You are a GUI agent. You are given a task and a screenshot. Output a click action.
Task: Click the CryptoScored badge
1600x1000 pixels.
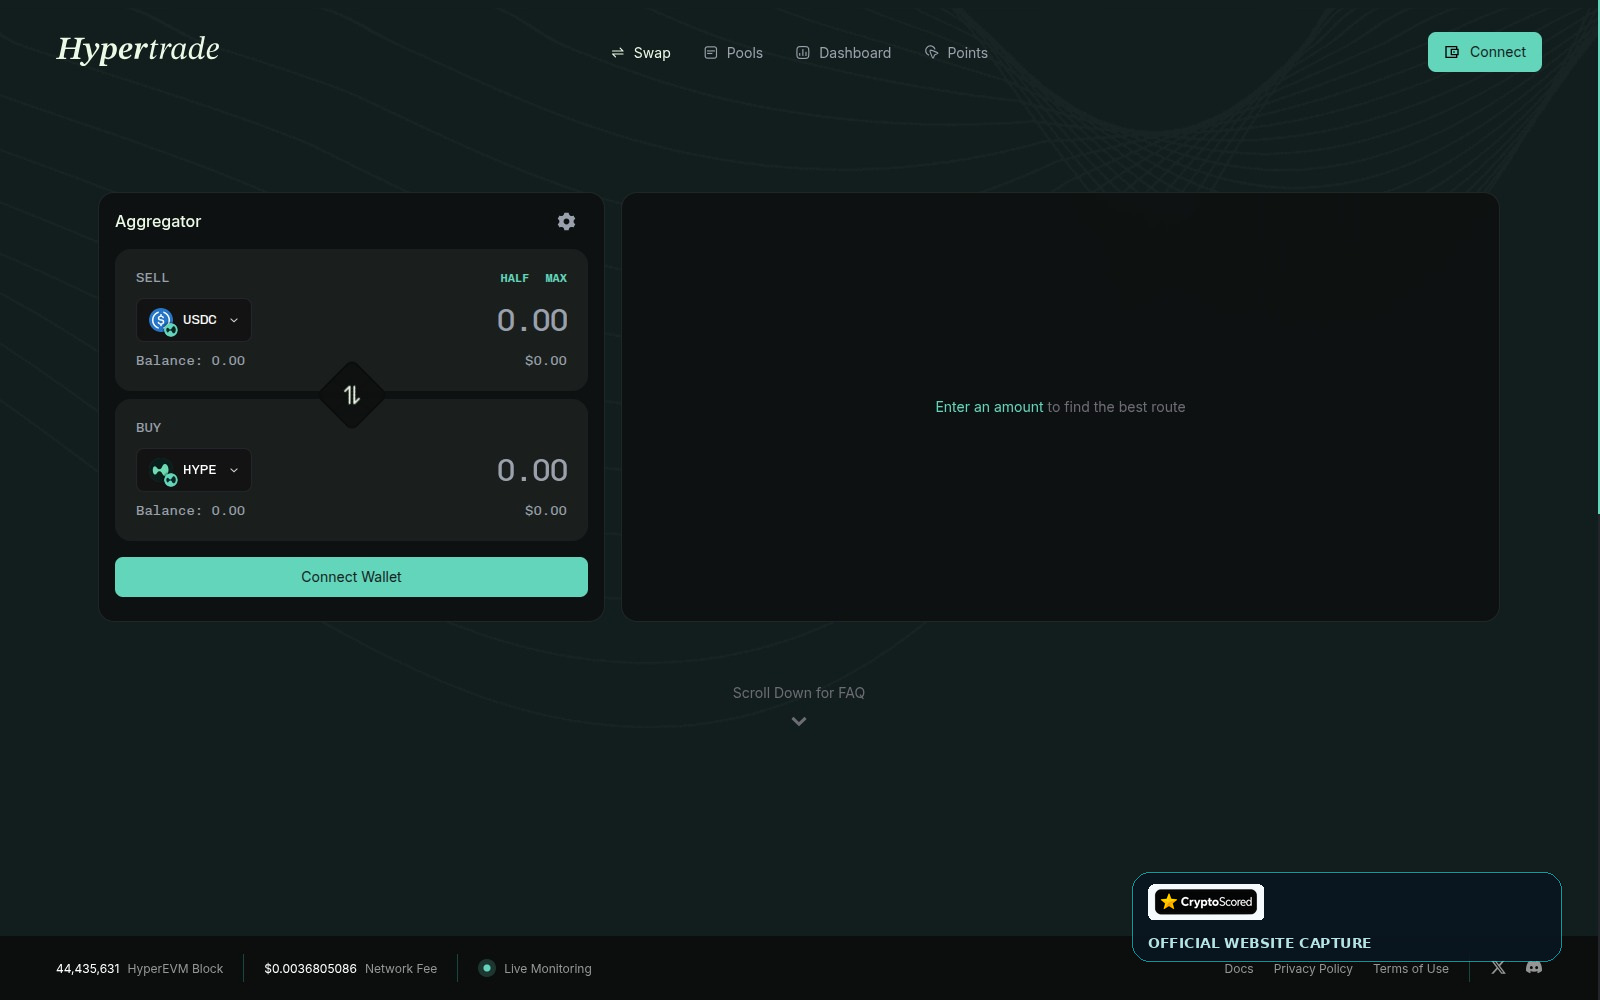point(1206,902)
